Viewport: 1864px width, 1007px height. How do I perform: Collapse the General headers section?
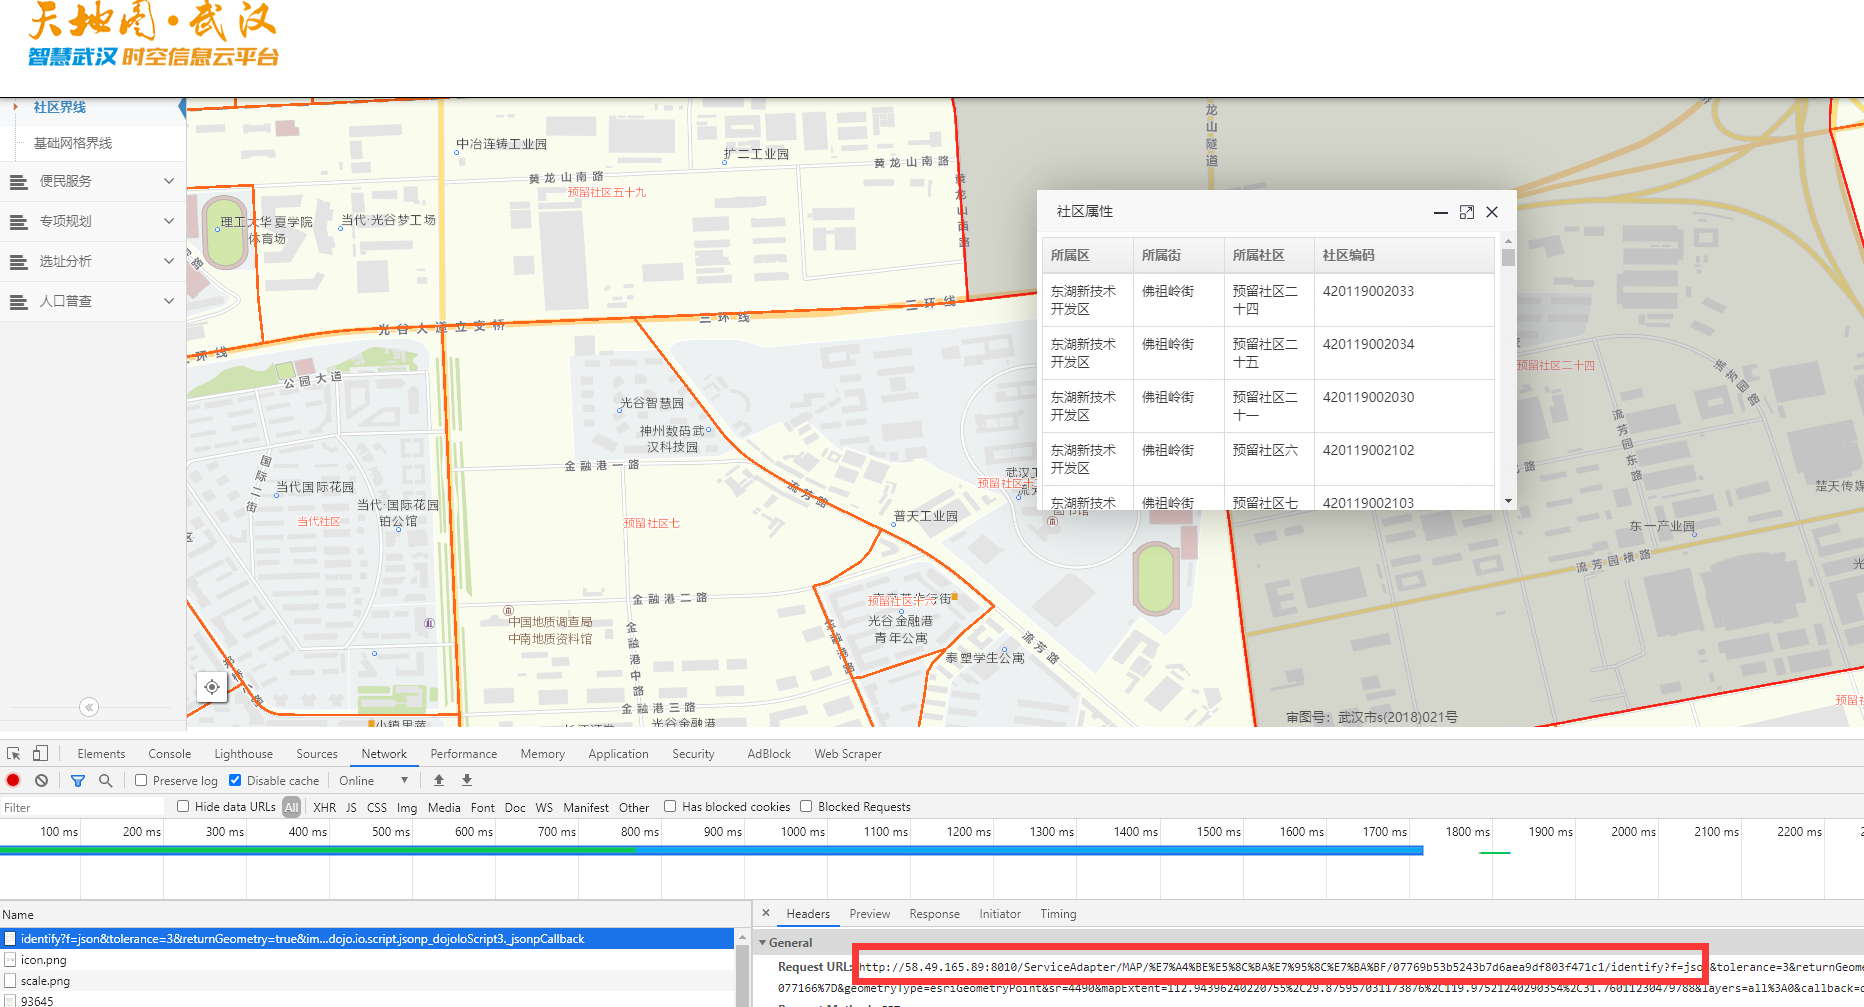pyautogui.click(x=763, y=942)
